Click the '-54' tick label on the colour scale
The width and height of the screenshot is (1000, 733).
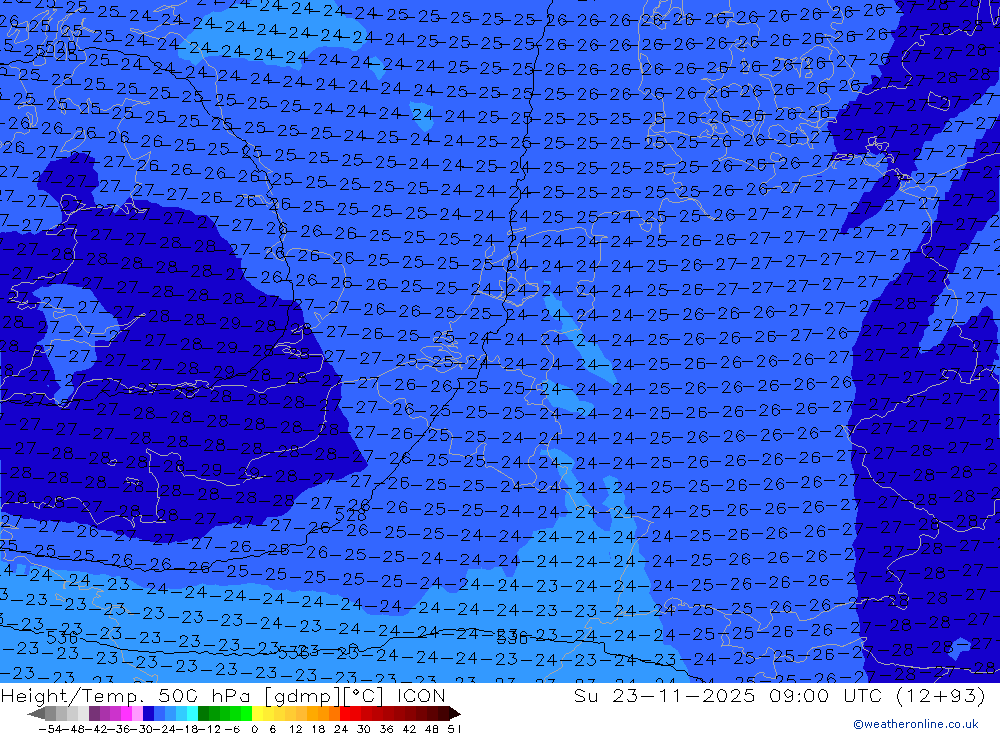(51, 729)
